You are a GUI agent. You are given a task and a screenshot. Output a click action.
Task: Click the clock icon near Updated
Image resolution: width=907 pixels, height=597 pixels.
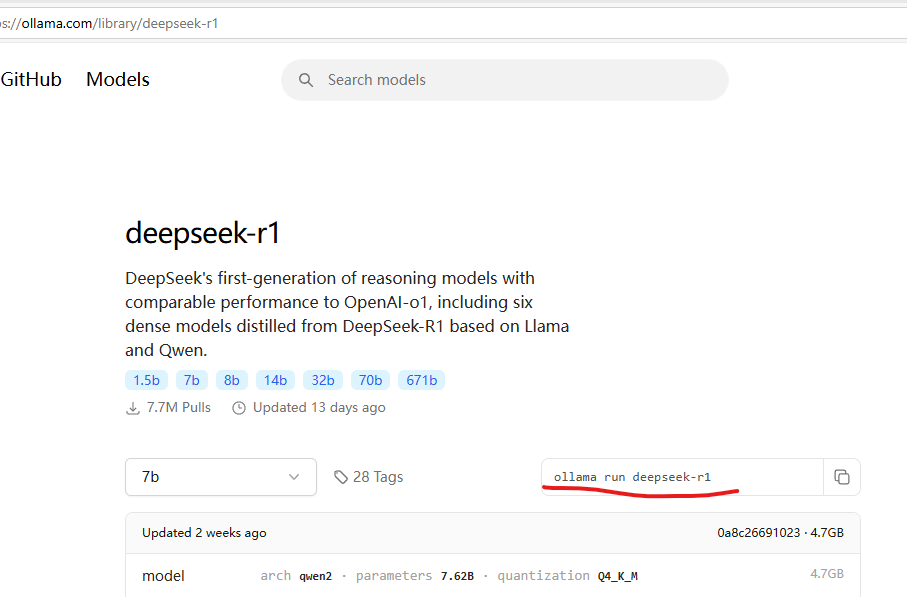[x=239, y=408]
